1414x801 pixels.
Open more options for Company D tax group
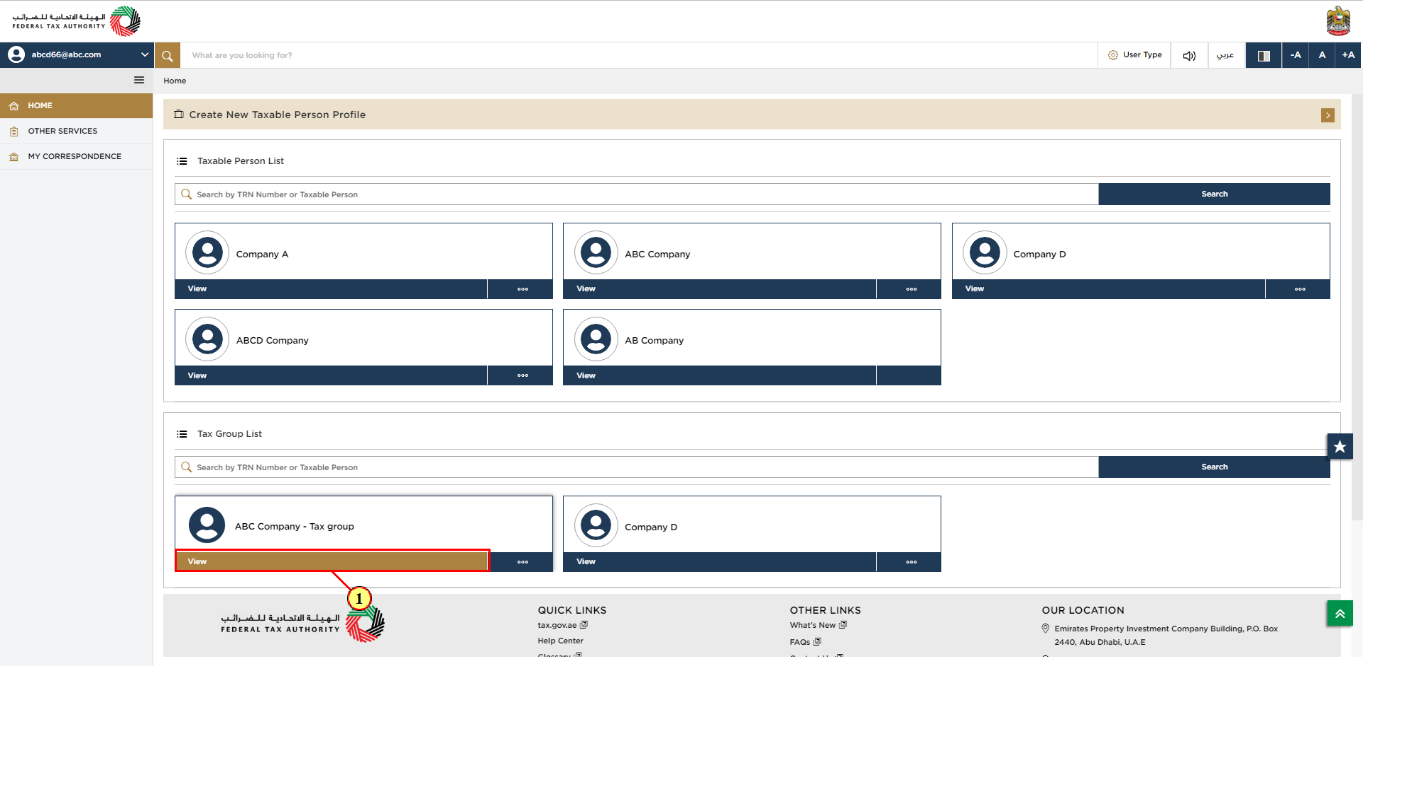coord(911,562)
